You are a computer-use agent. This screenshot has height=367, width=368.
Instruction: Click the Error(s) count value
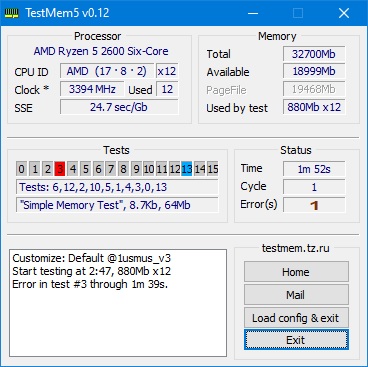[314, 205]
